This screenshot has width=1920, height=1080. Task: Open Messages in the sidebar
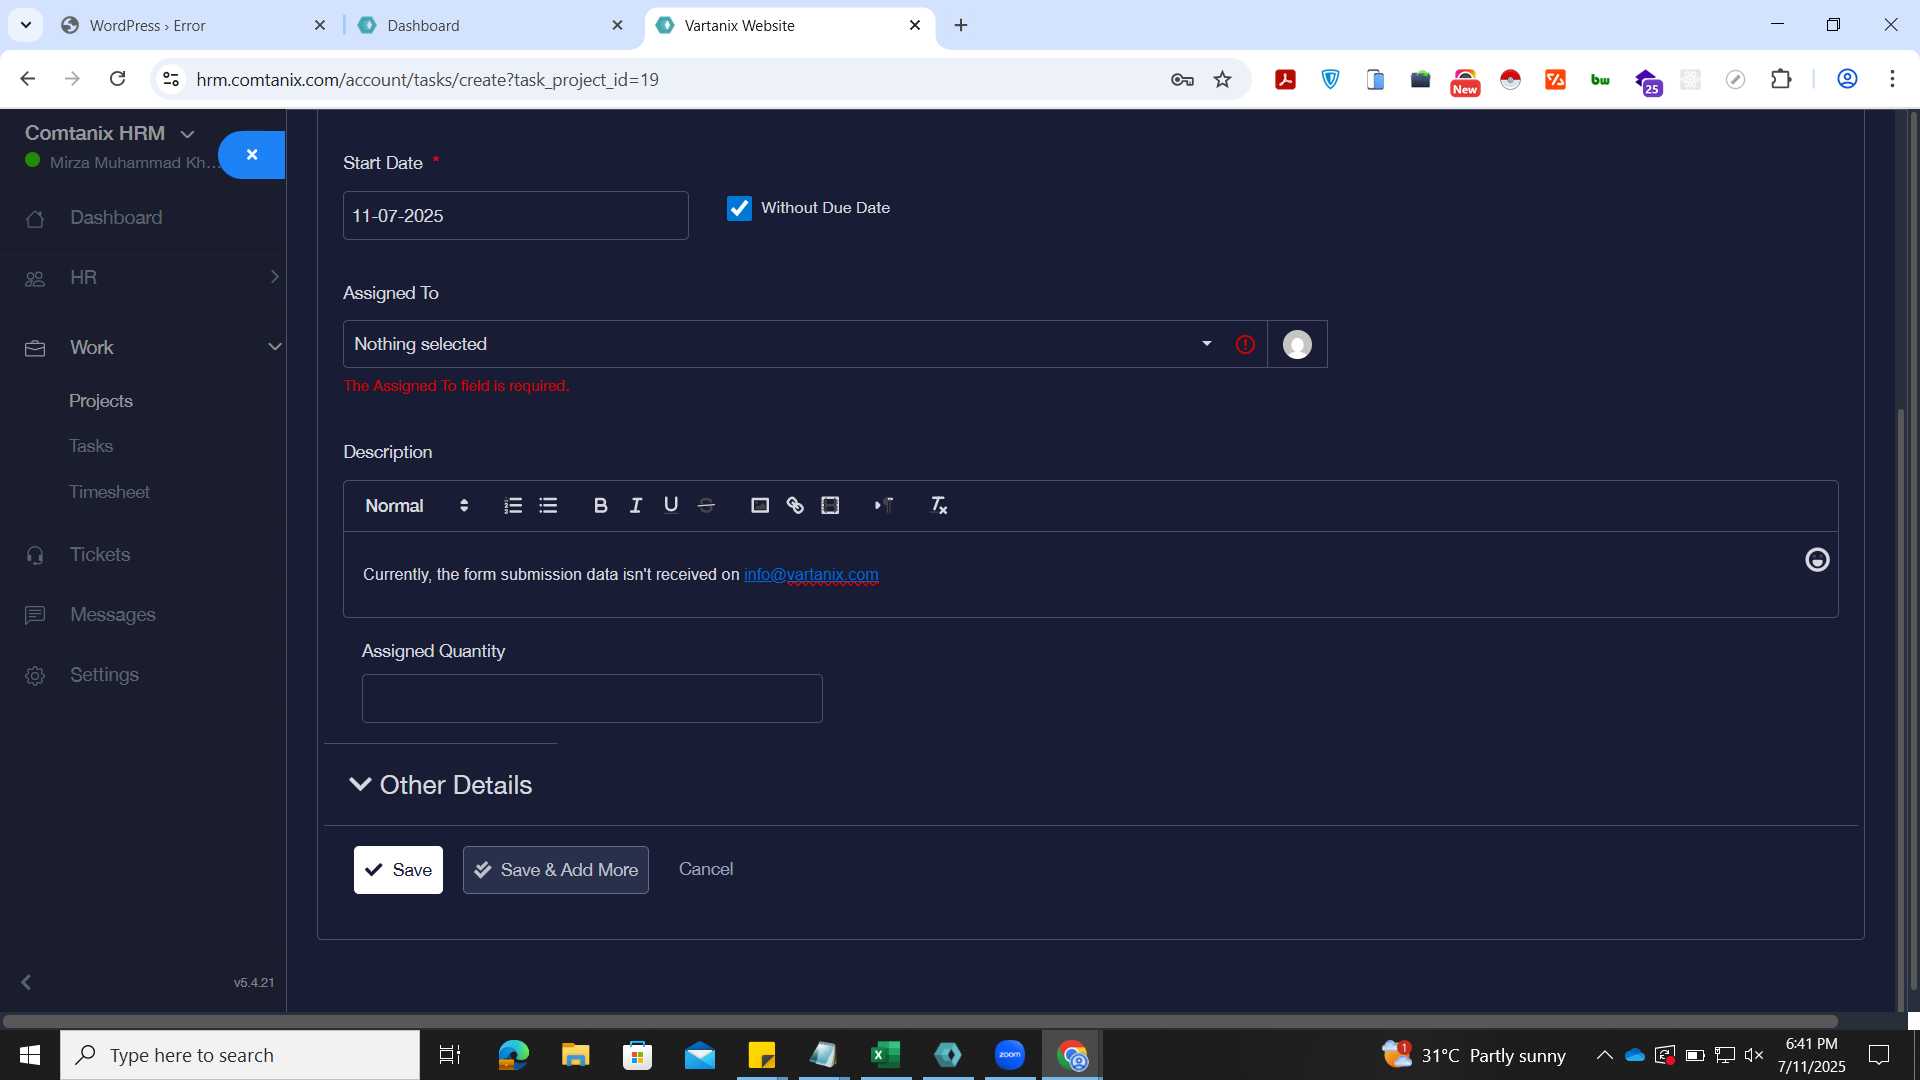[112, 615]
